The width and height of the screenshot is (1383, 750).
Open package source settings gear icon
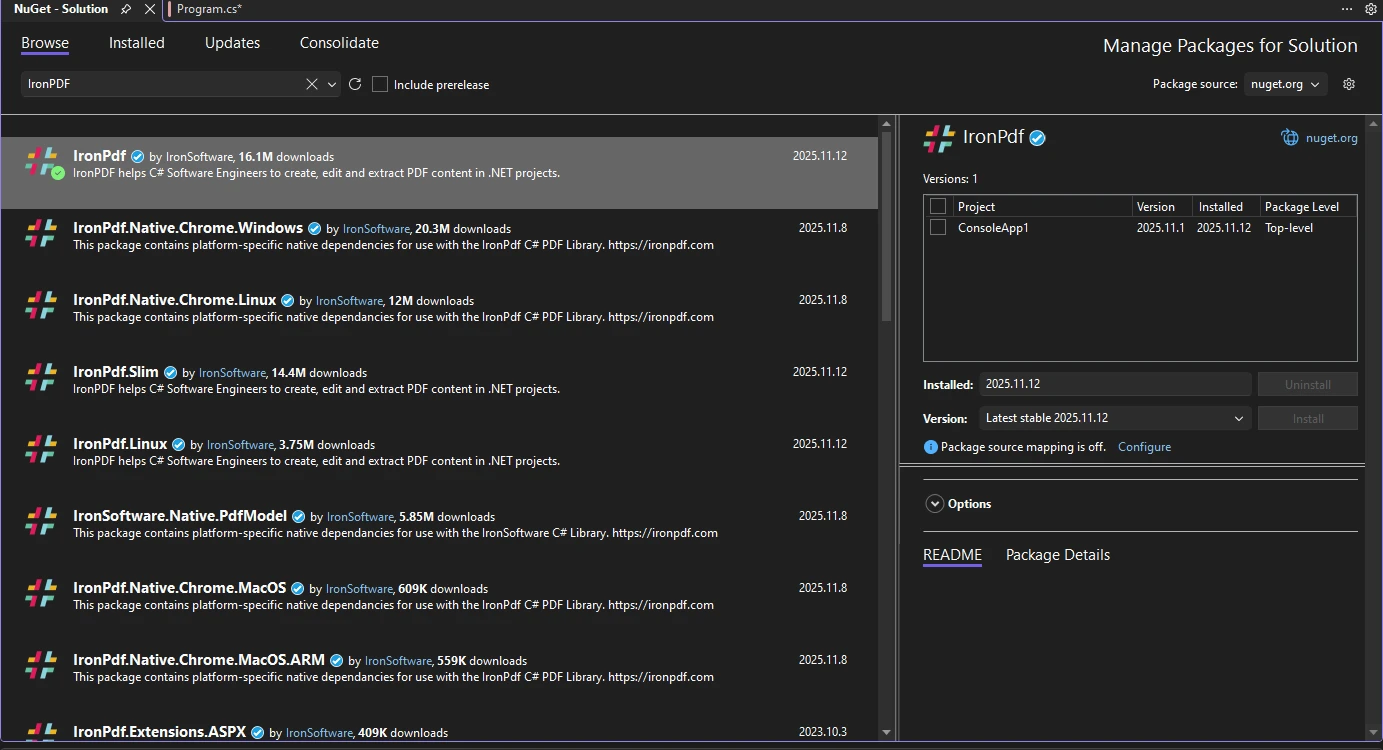click(1349, 85)
